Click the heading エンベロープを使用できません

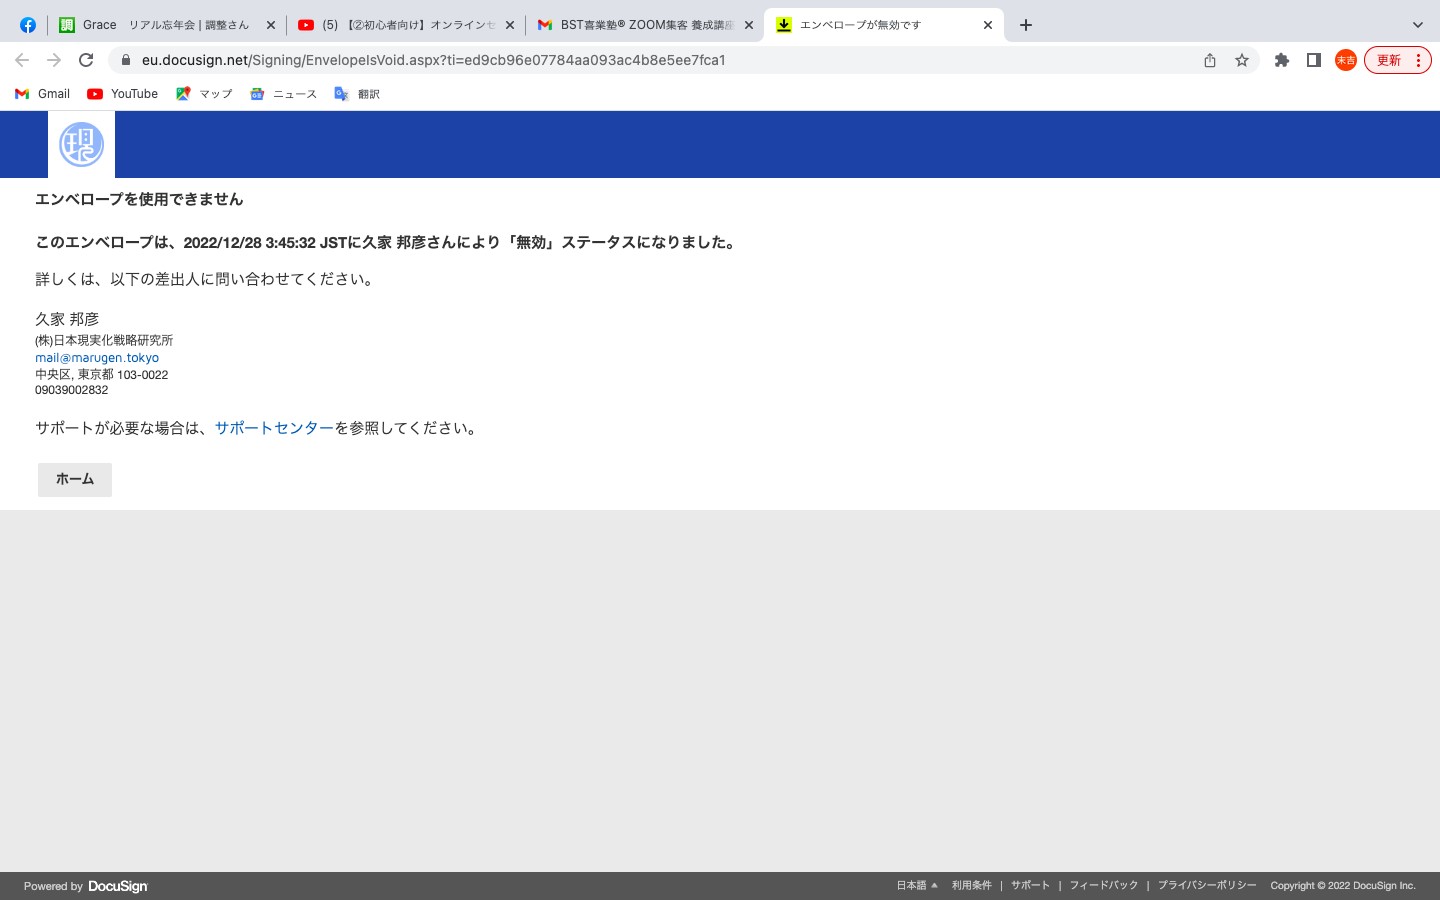tap(139, 199)
